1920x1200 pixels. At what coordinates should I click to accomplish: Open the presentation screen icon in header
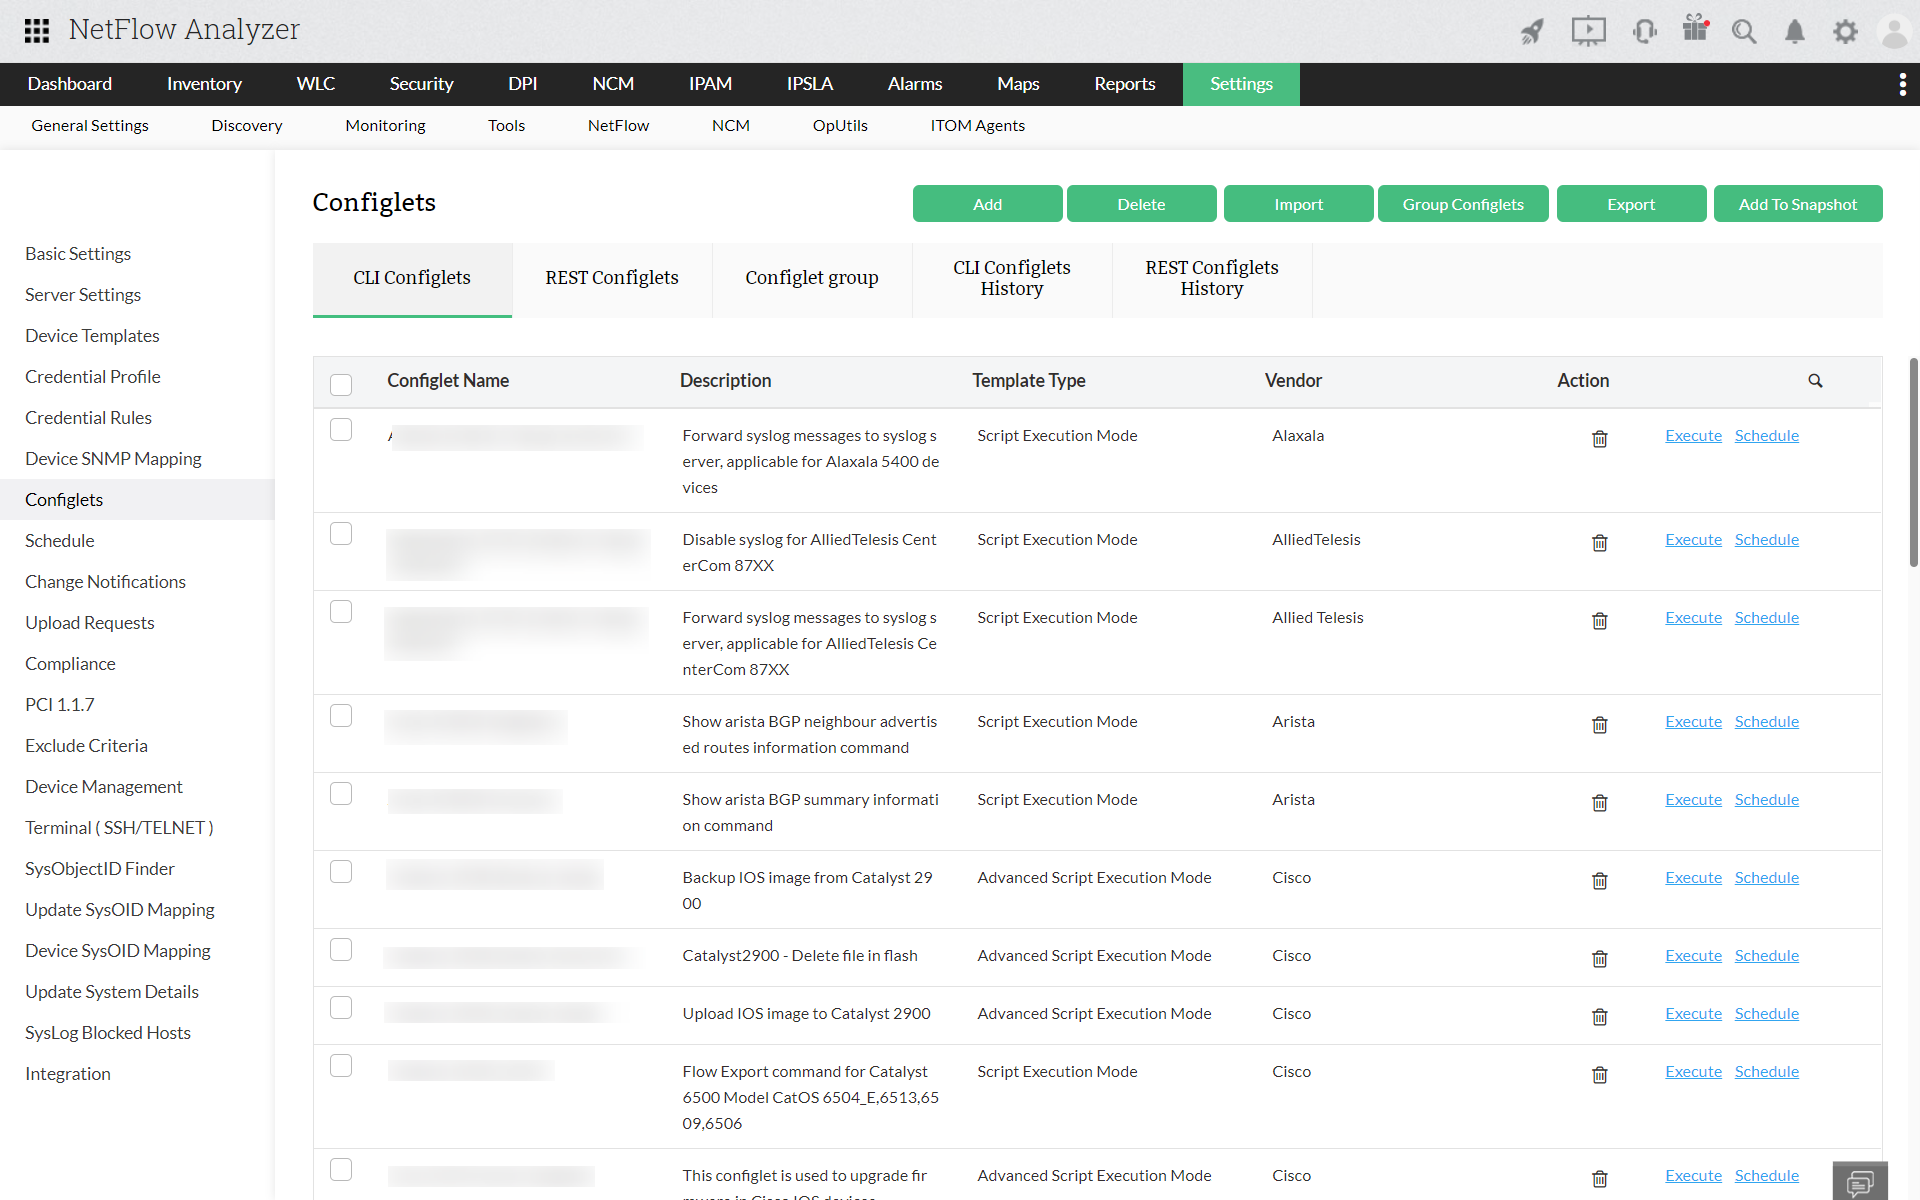coord(1588,31)
